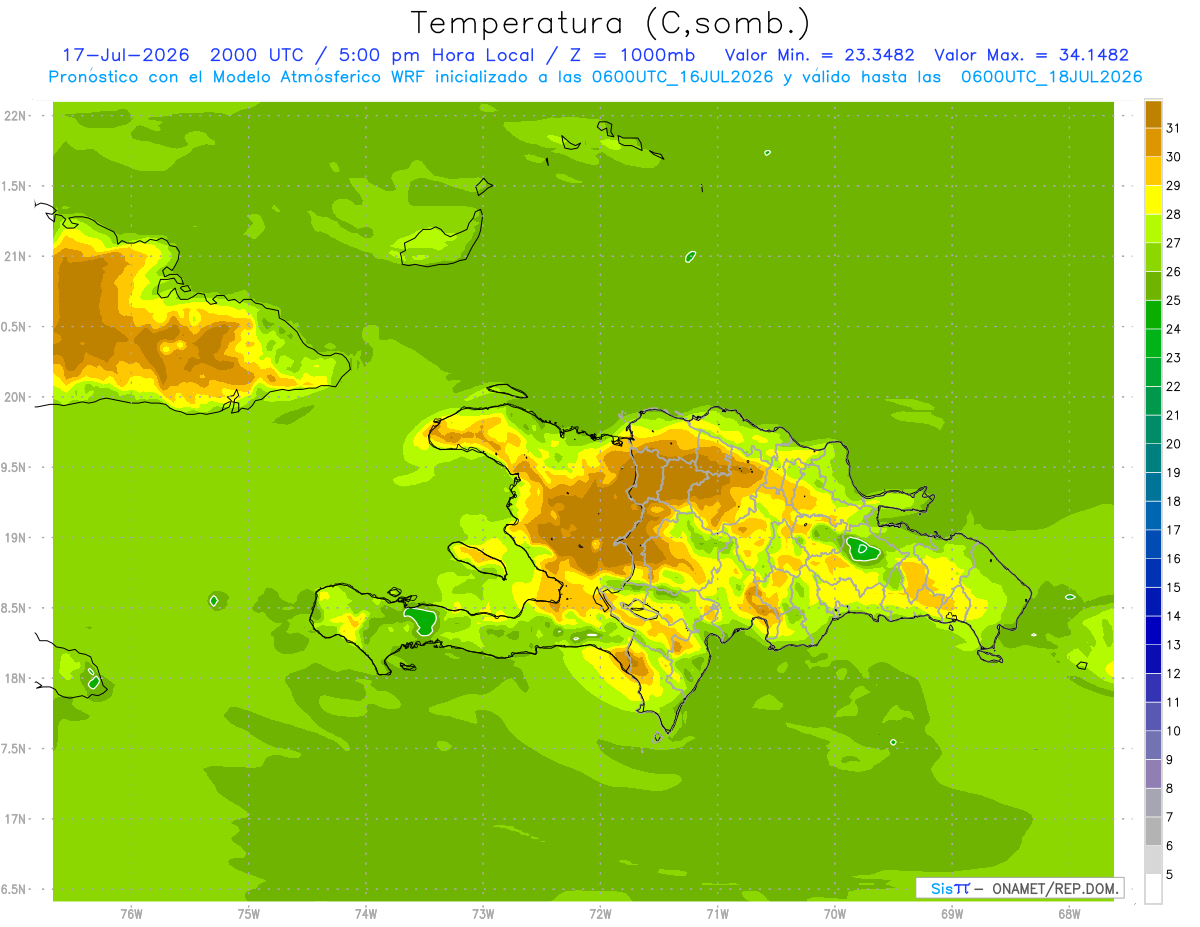Click the colorbar label '26'
This screenshot has width=1200, height=927.
pos(1173,271)
